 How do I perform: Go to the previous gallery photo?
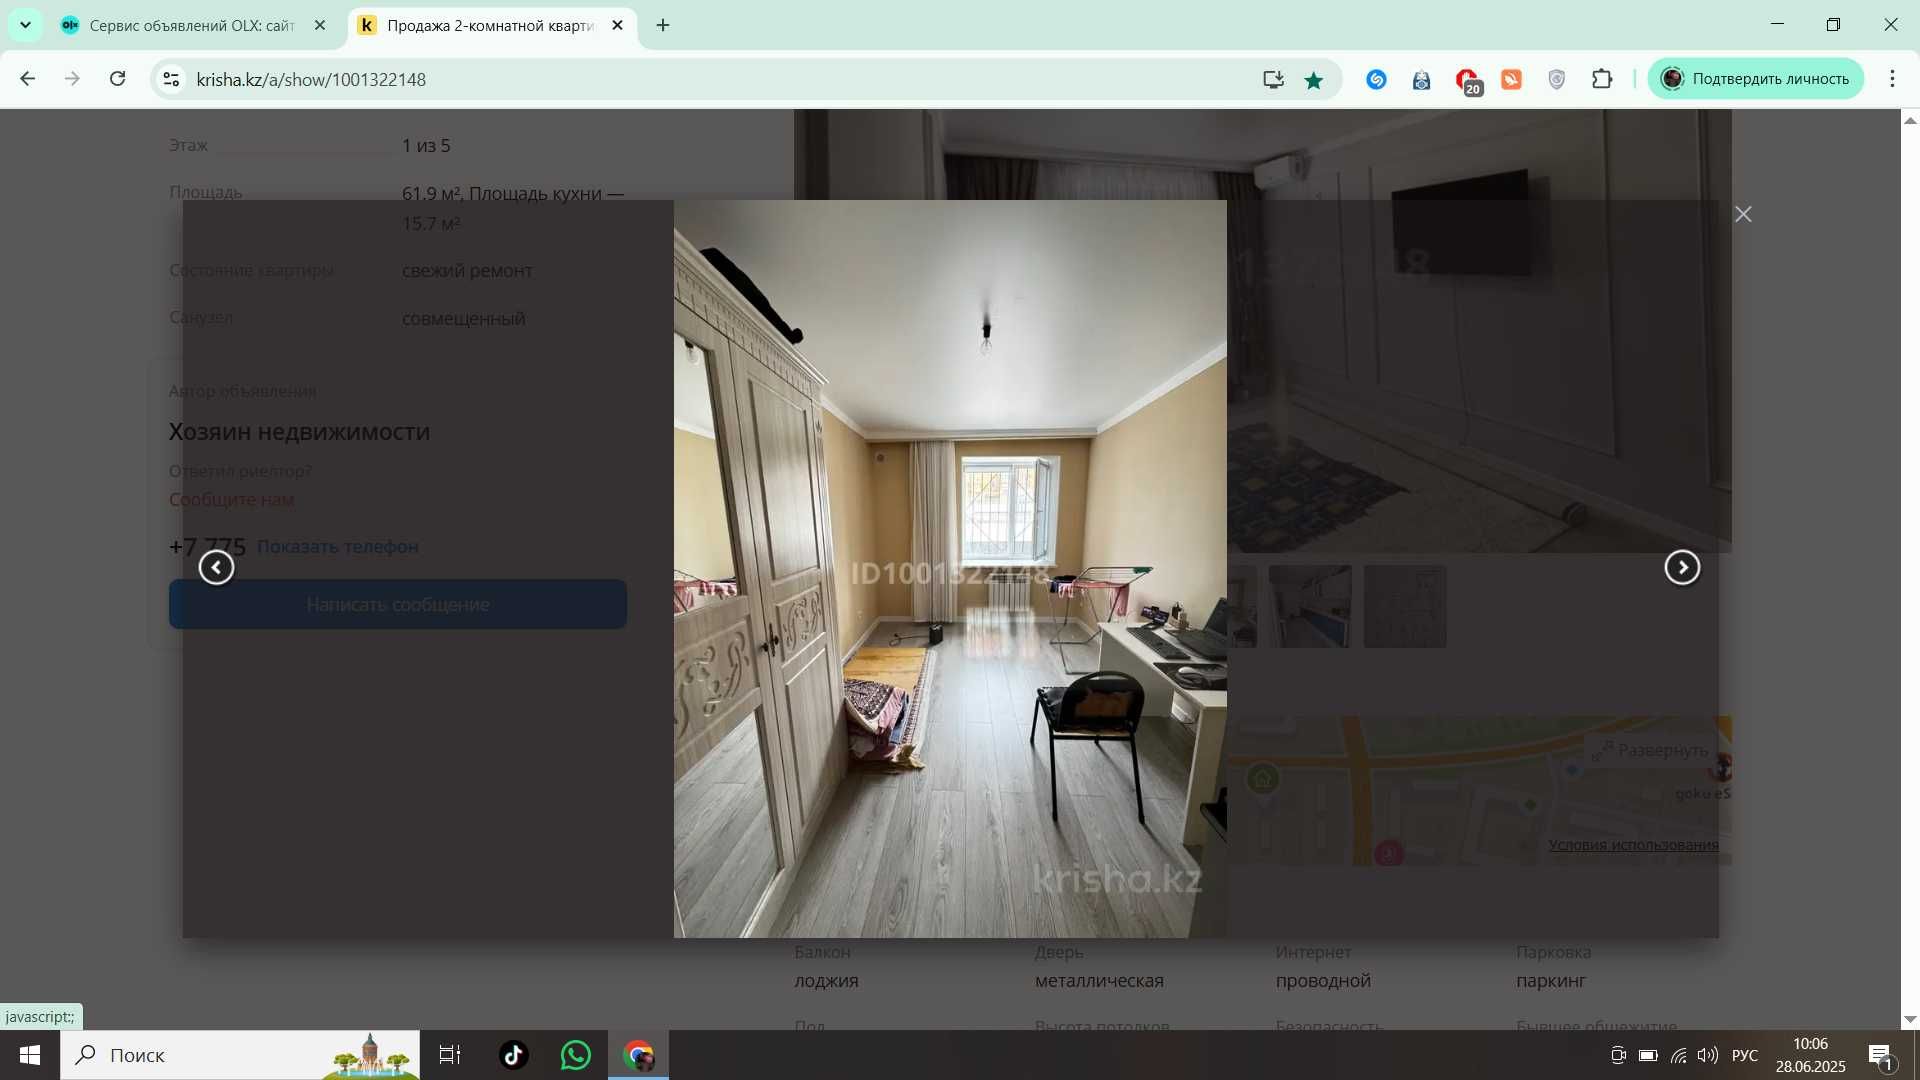[216, 568]
